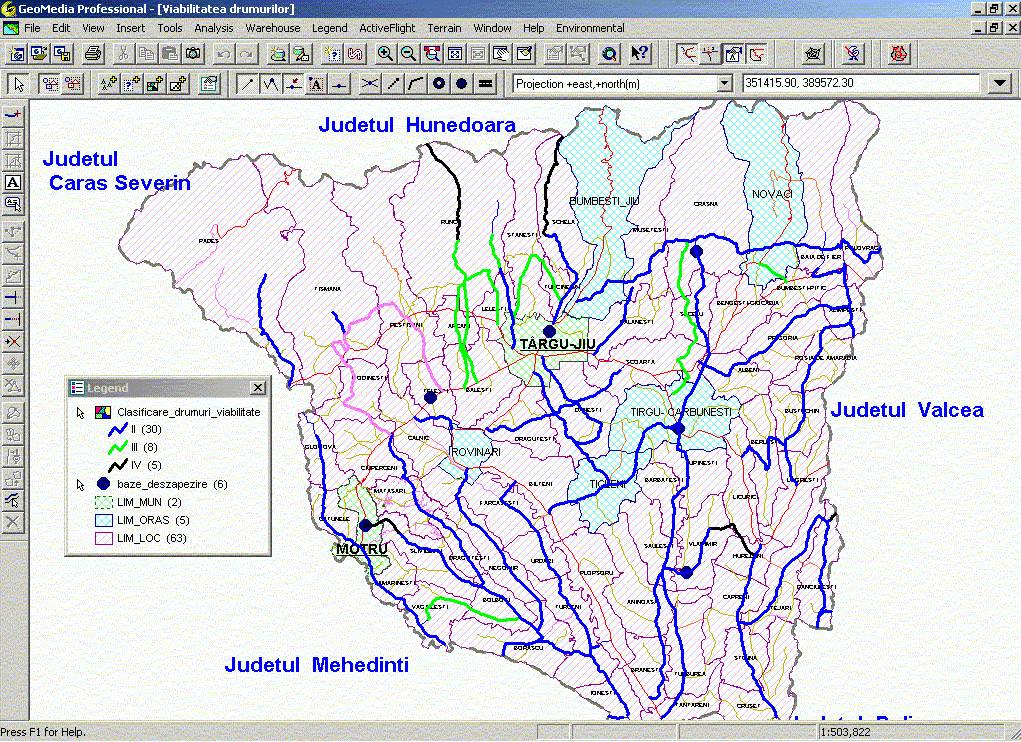Click the Insert Text 'A' toolbar icon
The height and width of the screenshot is (742, 1021).
pyautogui.click(x=316, y=84)
